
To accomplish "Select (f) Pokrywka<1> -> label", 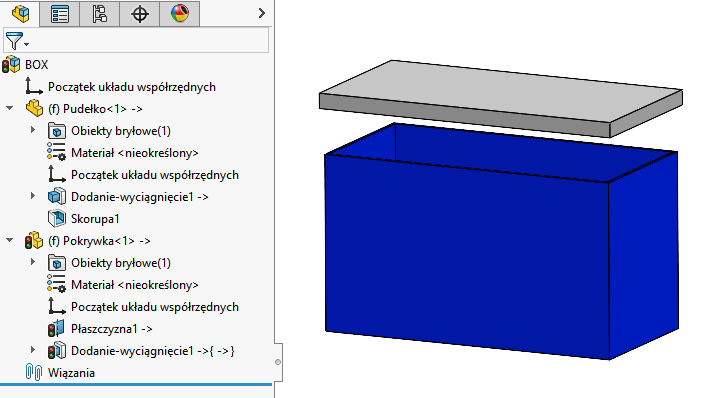I will (99, 241).
